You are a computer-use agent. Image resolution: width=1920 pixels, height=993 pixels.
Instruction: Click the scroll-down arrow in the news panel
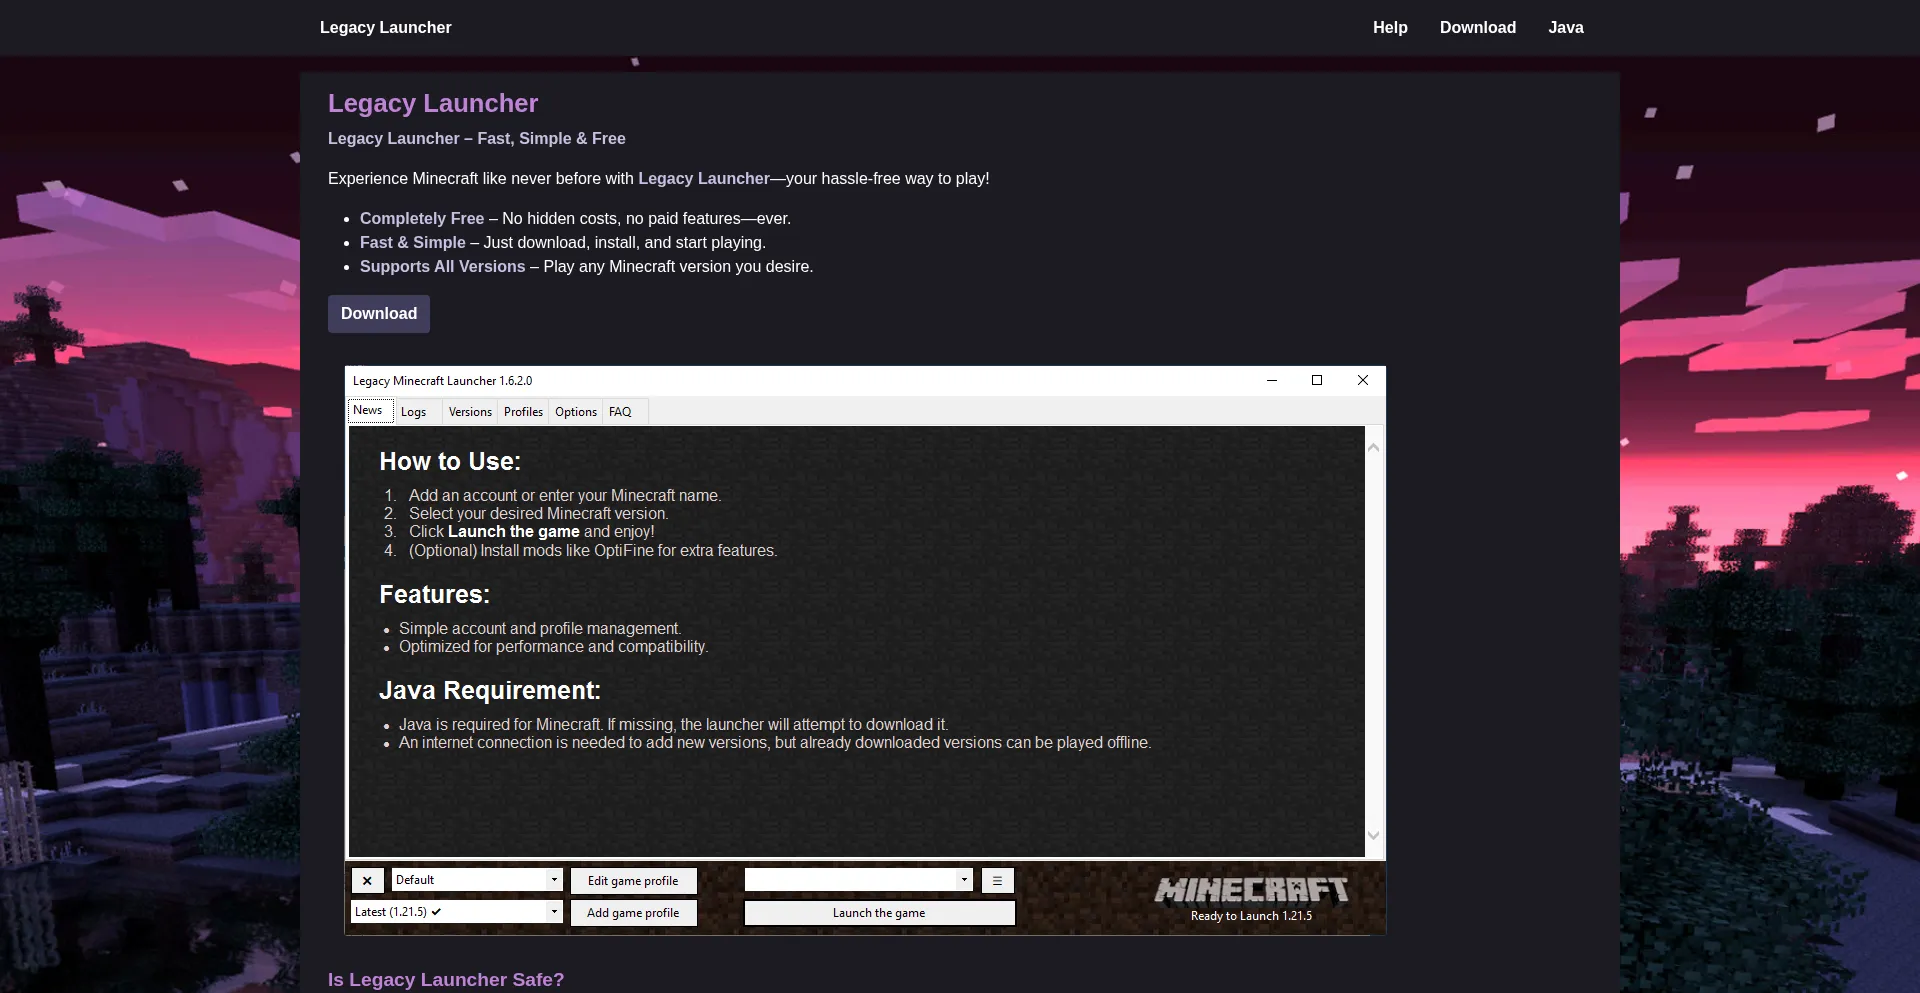pos(1374,834)
